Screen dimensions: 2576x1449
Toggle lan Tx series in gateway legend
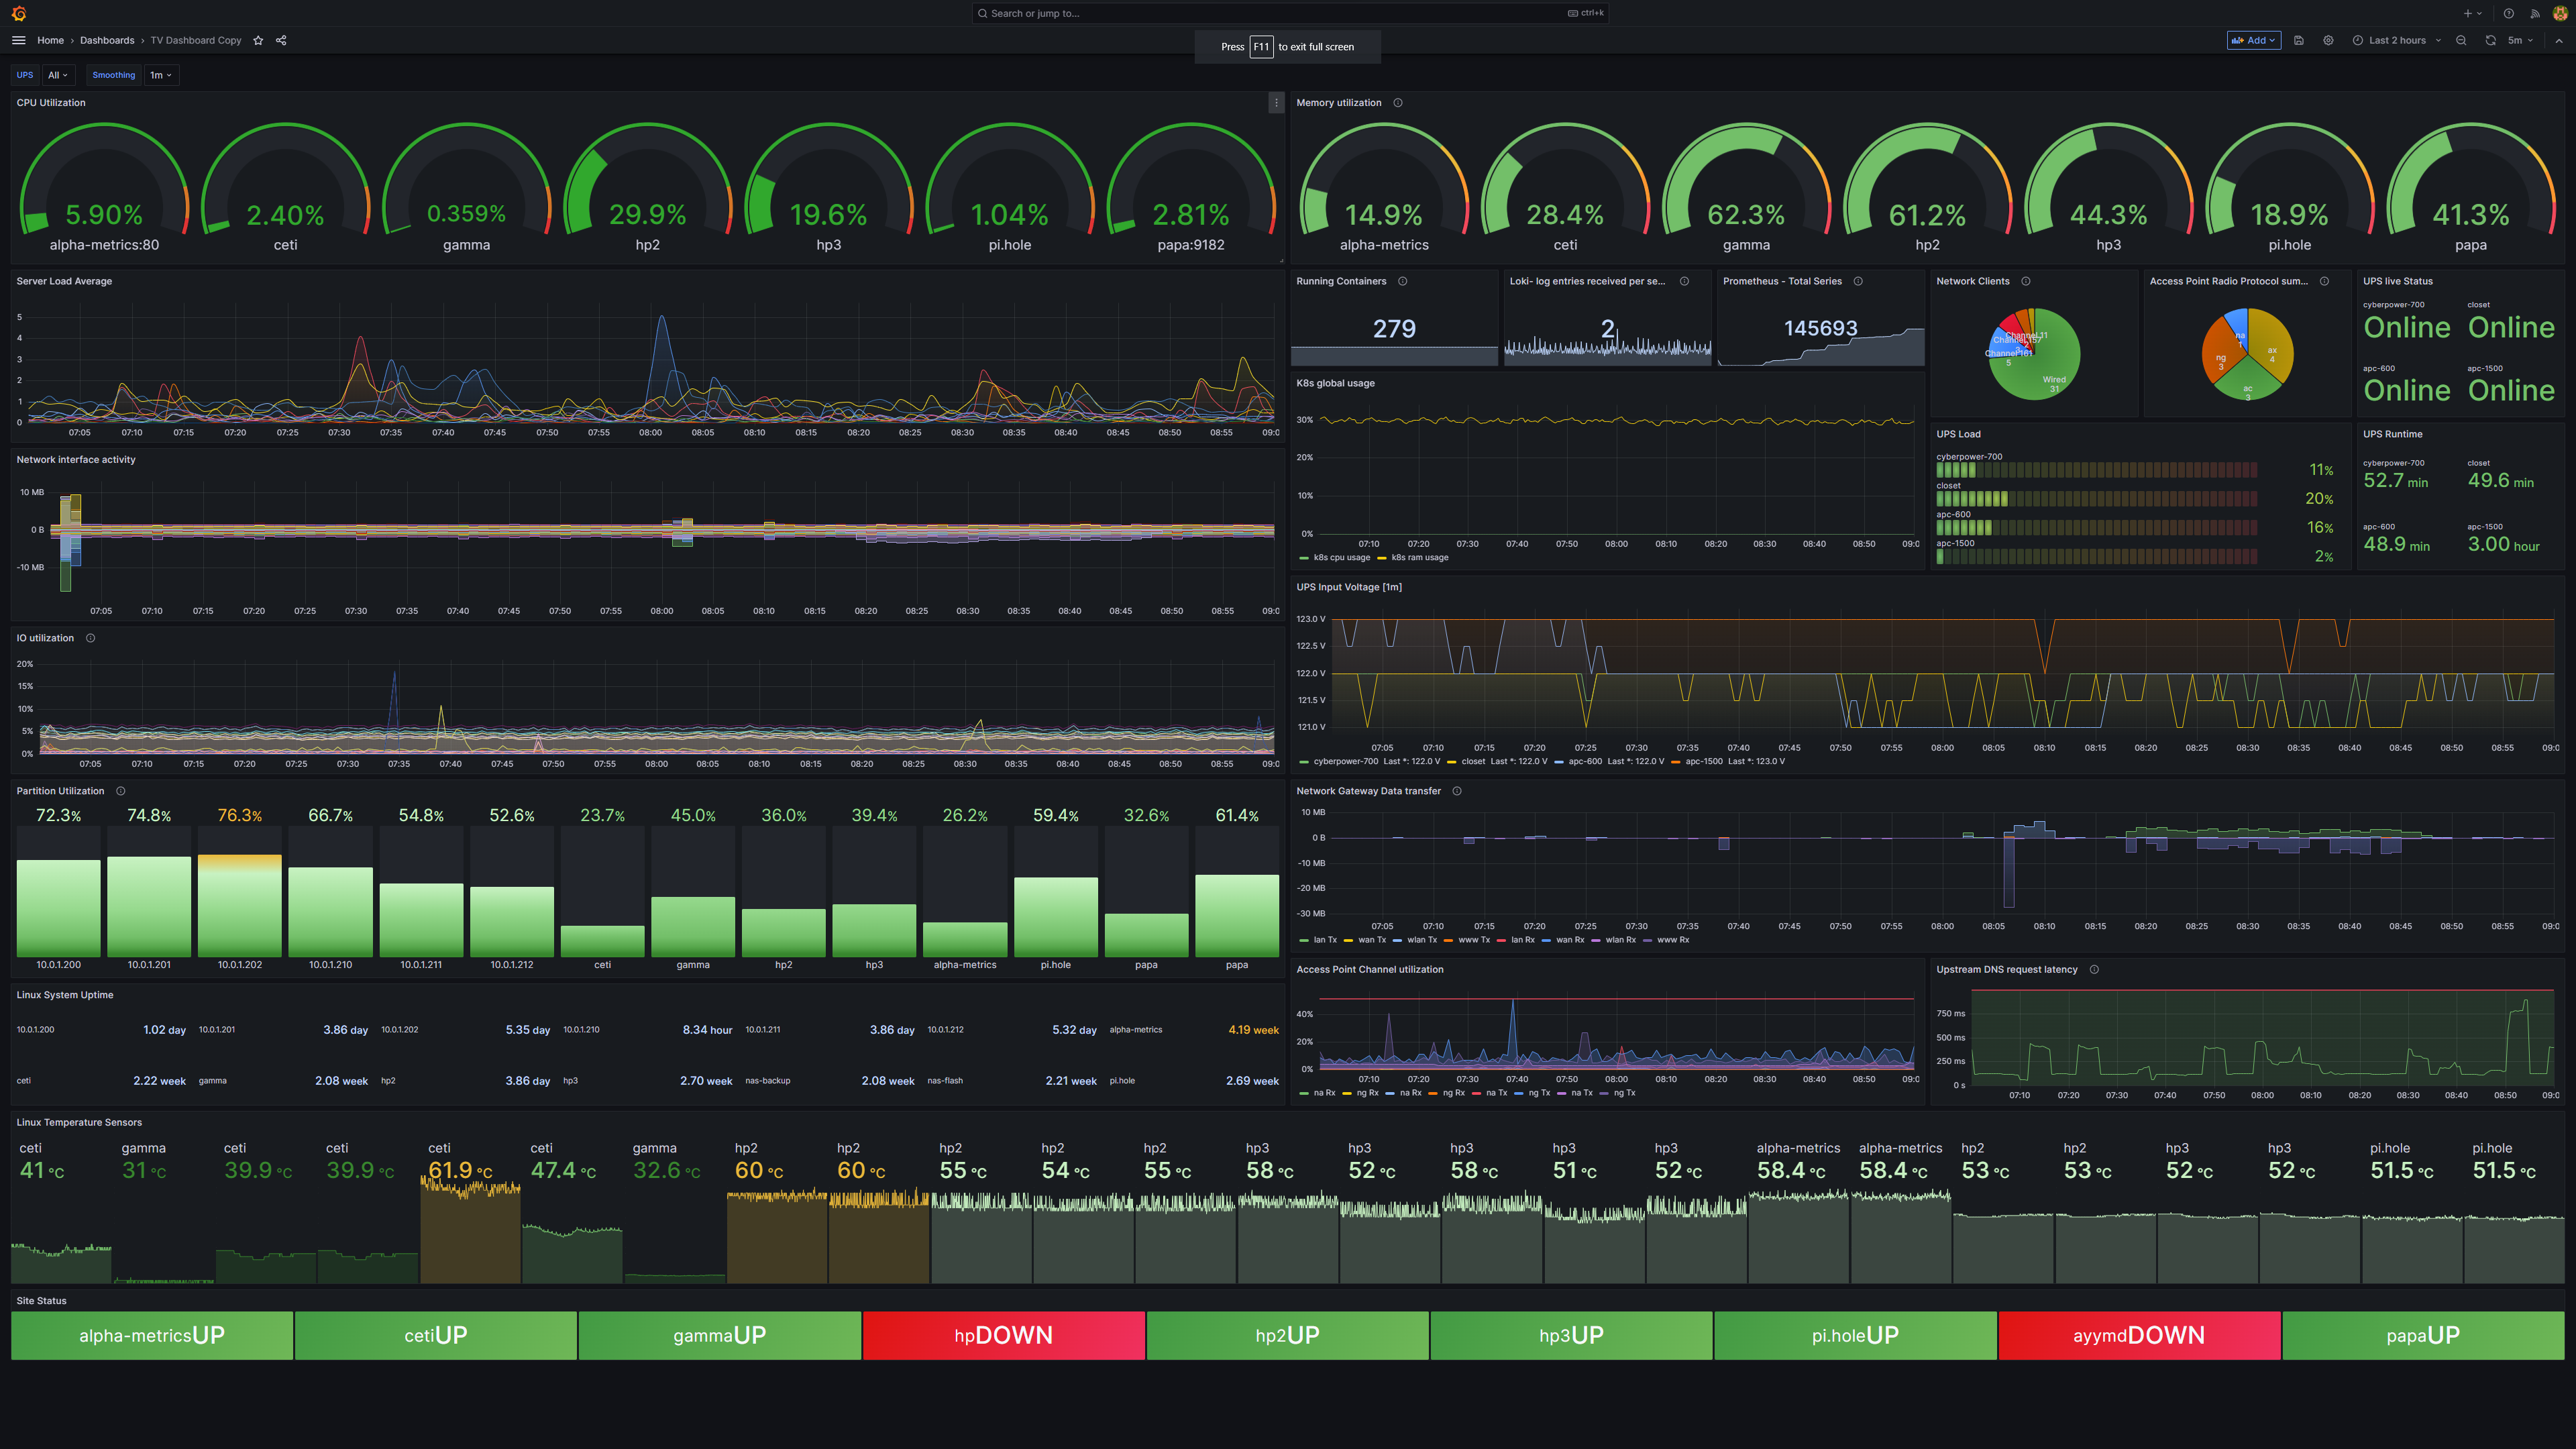(x=1325, y=940)
